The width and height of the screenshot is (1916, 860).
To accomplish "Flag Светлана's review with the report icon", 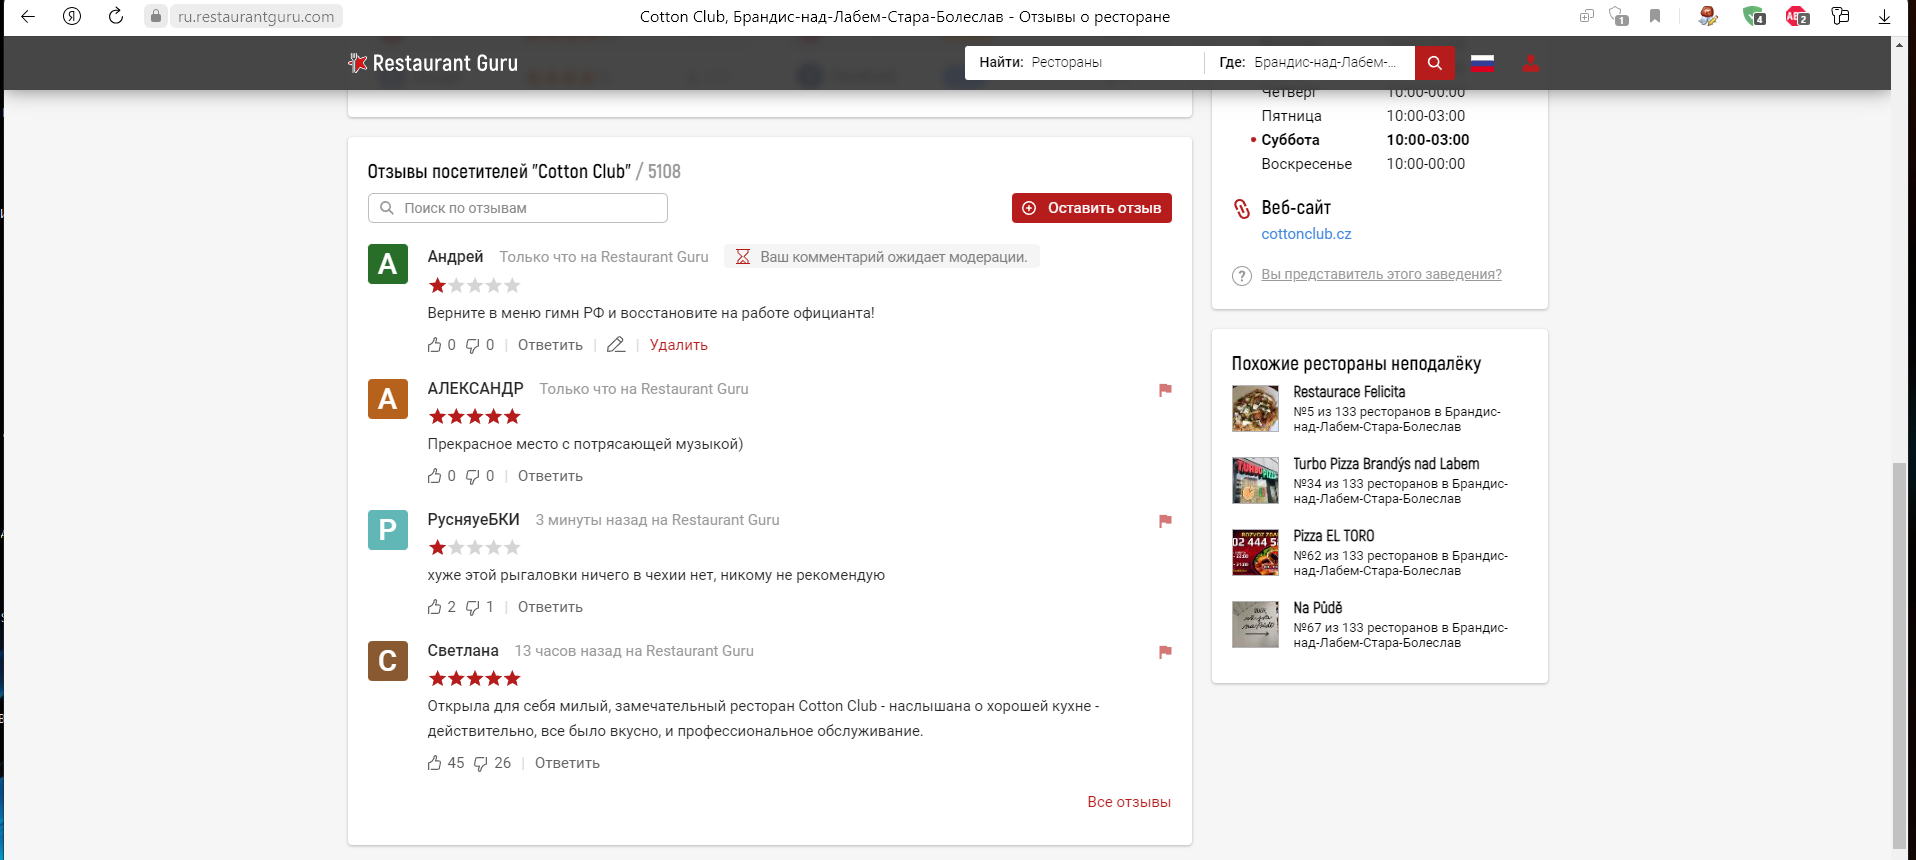I will (x=1165, y=652).
